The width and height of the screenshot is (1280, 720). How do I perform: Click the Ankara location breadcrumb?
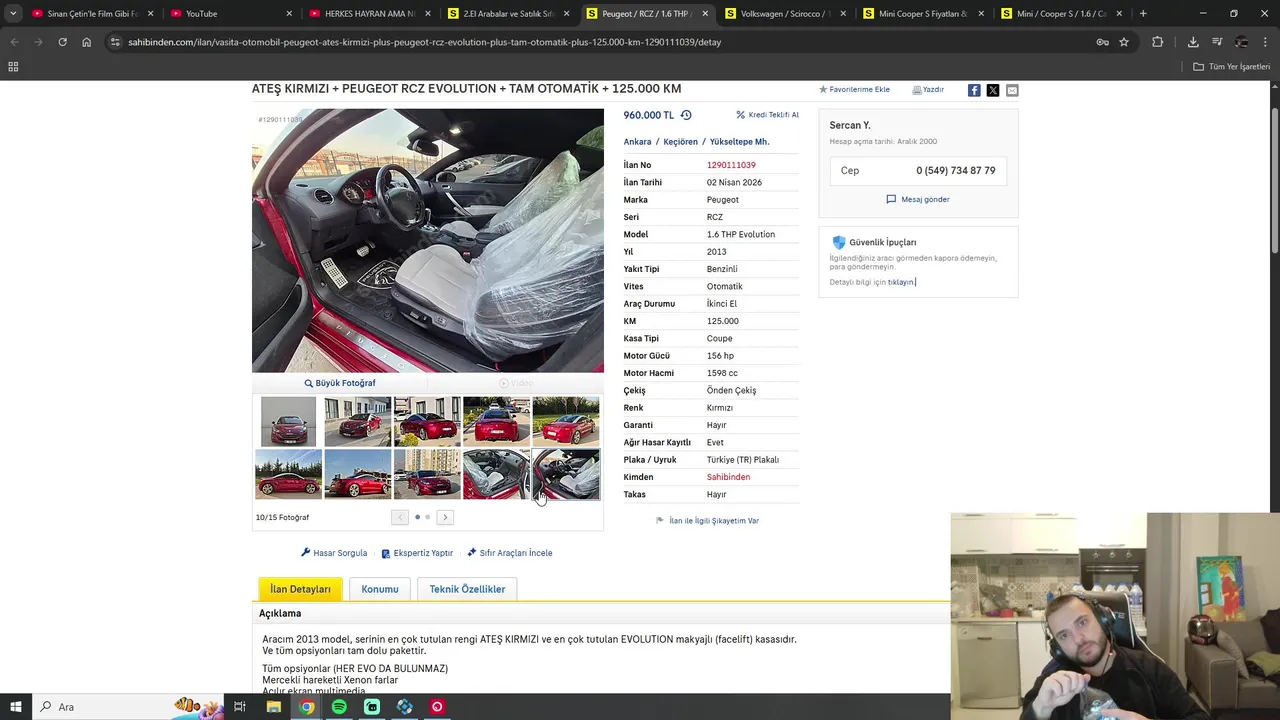coord(637,142)
